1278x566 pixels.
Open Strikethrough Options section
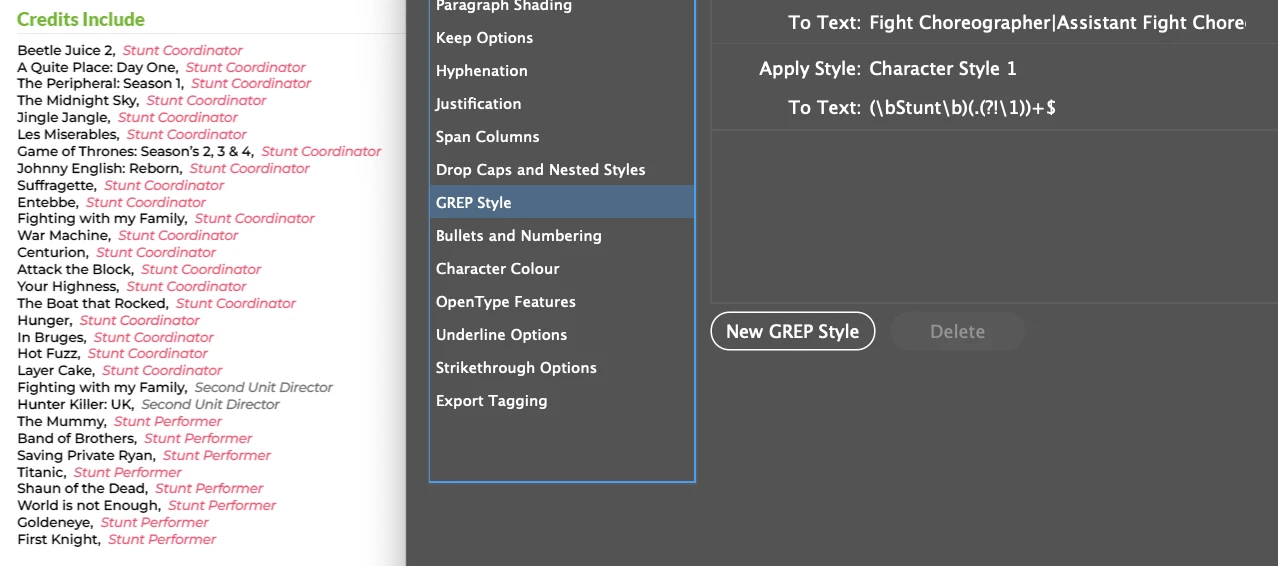tap(516, 368)
